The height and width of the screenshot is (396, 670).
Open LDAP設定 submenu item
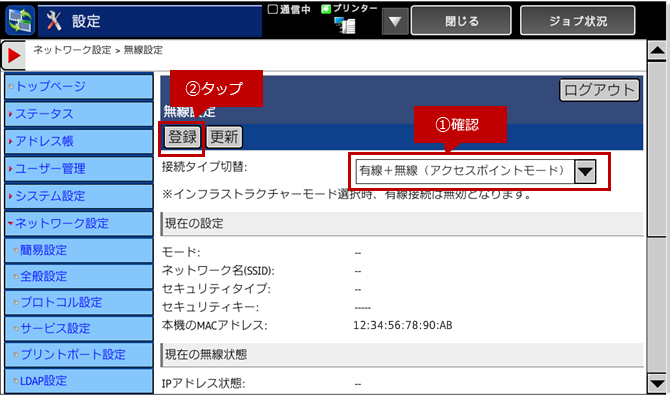[x=79, y=381]
